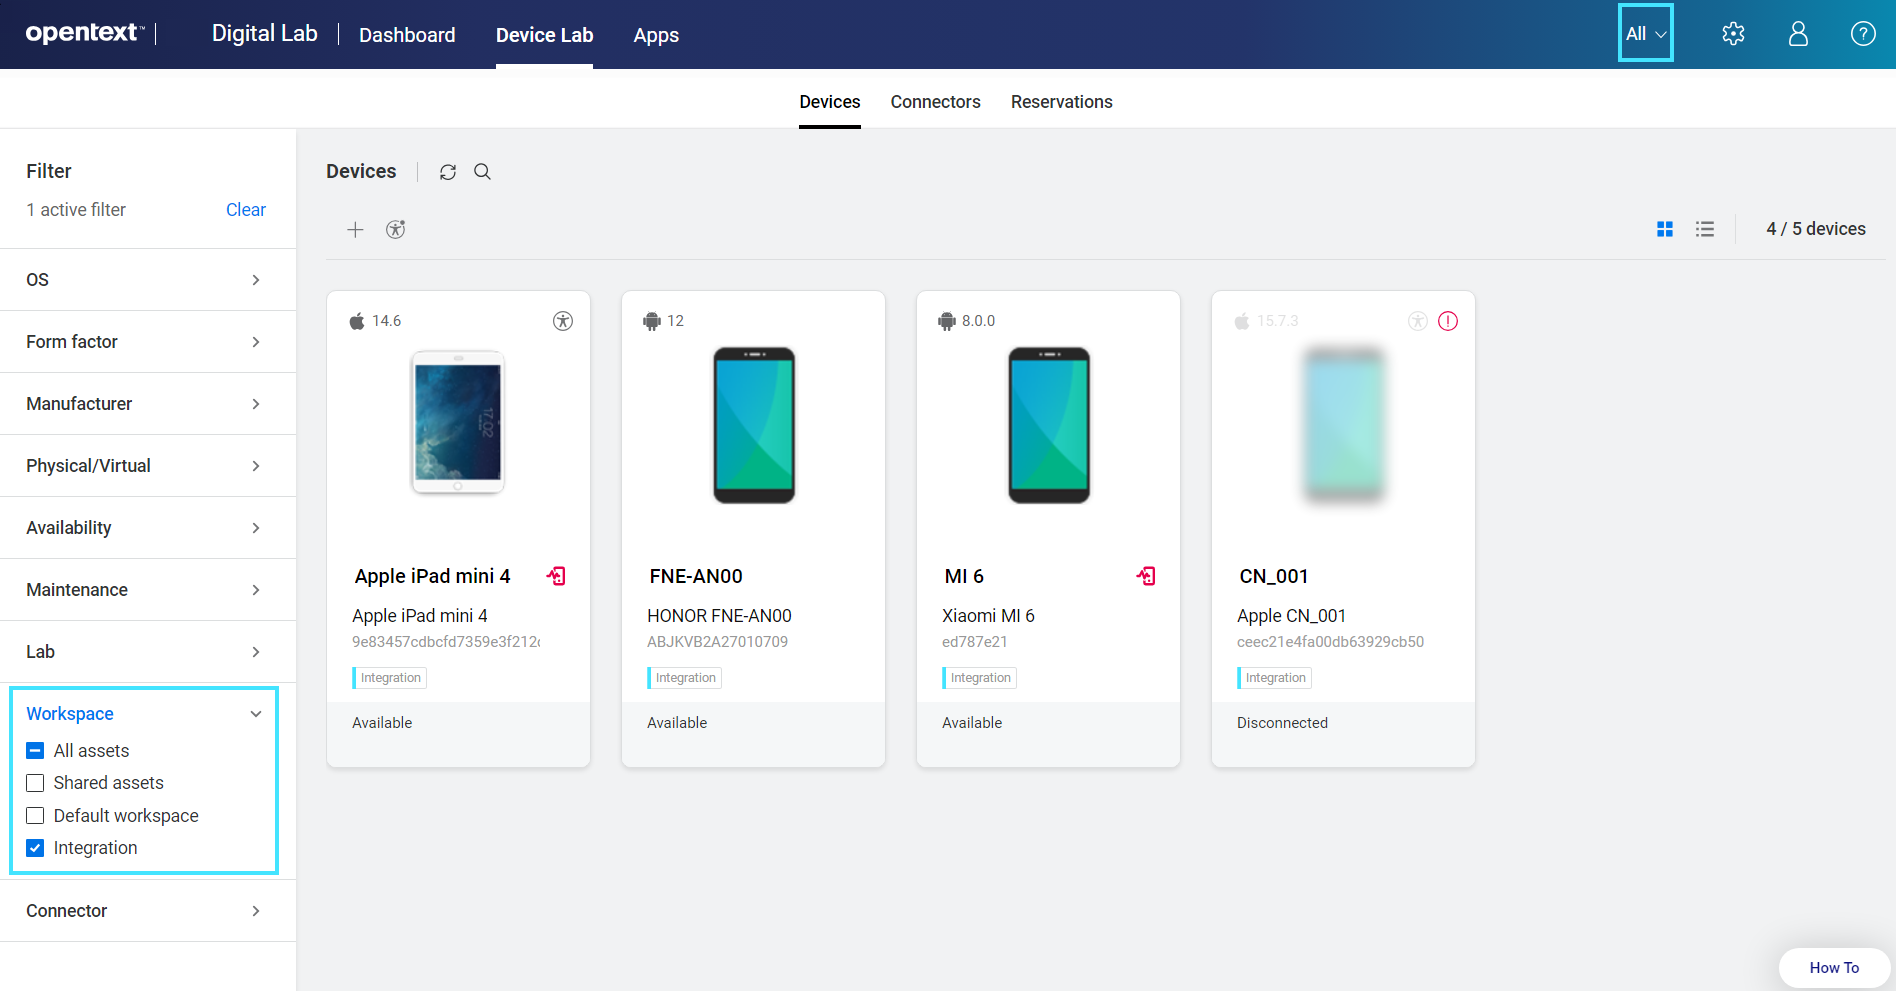The width and height of the screenshot is (1896, 991).
Task: Check the Shared assets checkbox
Action: [35, 783]
